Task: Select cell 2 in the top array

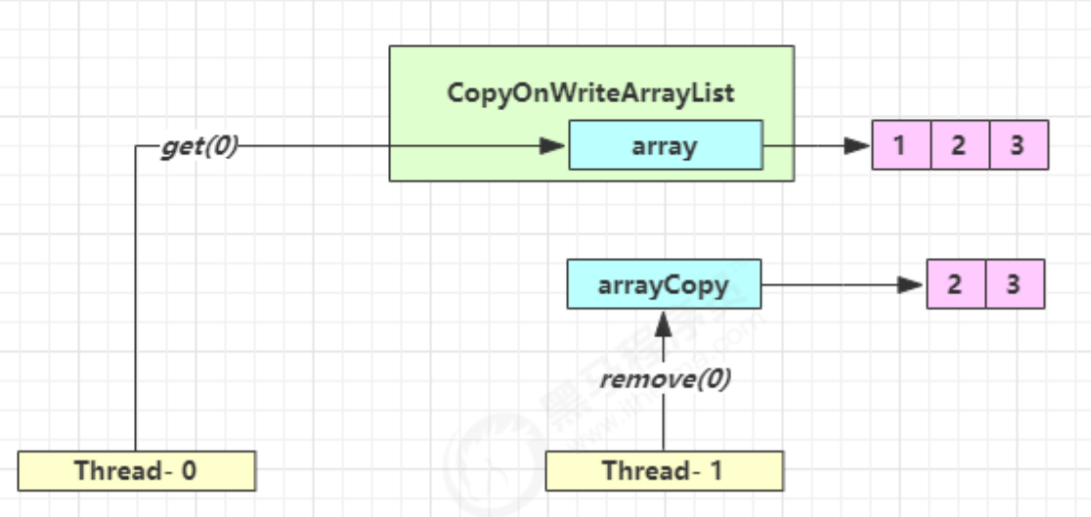Action: tap(959, 145)
